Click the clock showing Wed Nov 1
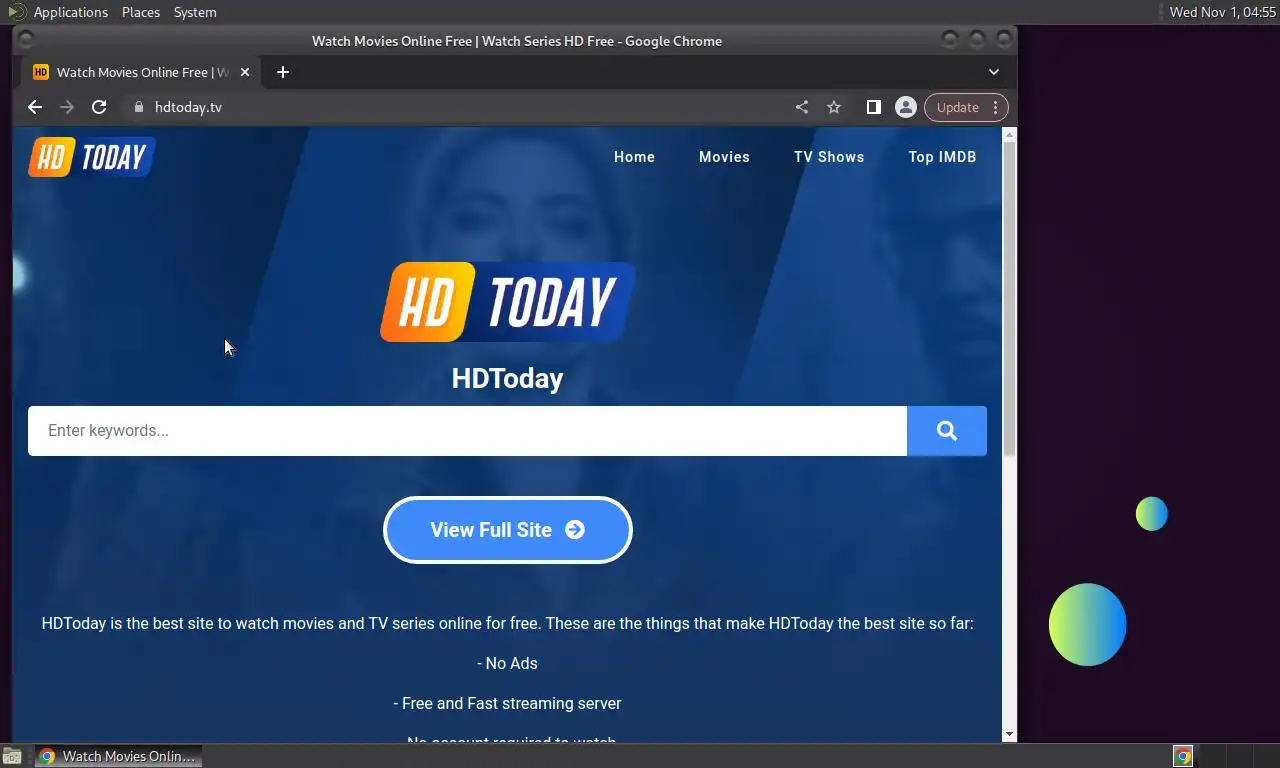This screenshot has width=1280, height=768. 1223,12
